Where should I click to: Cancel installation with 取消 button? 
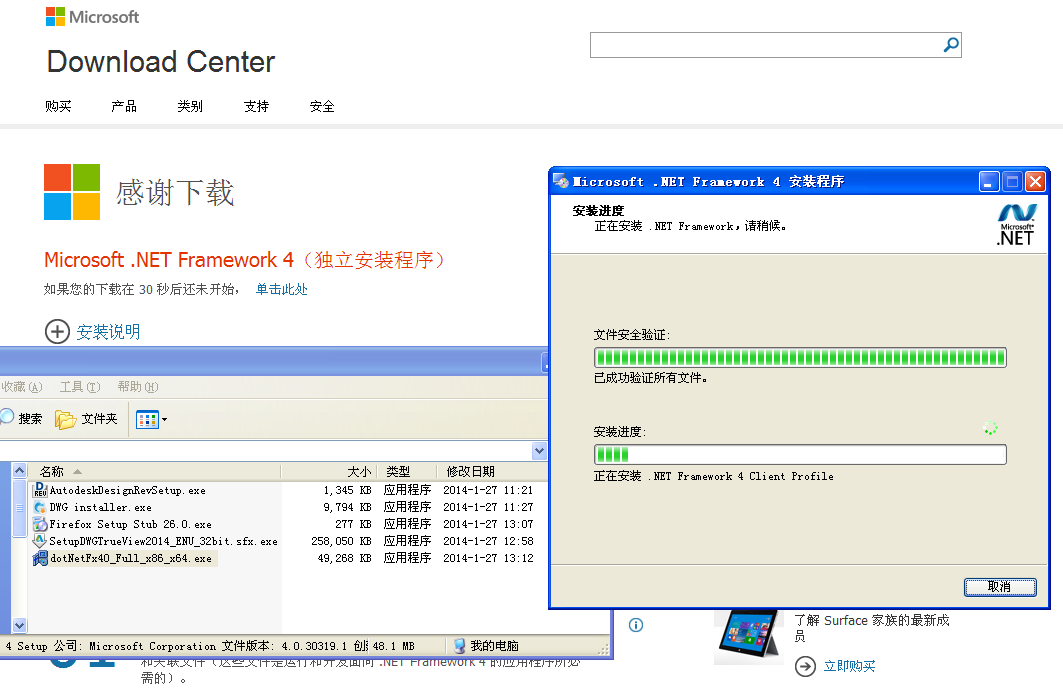click(1000, 587)
